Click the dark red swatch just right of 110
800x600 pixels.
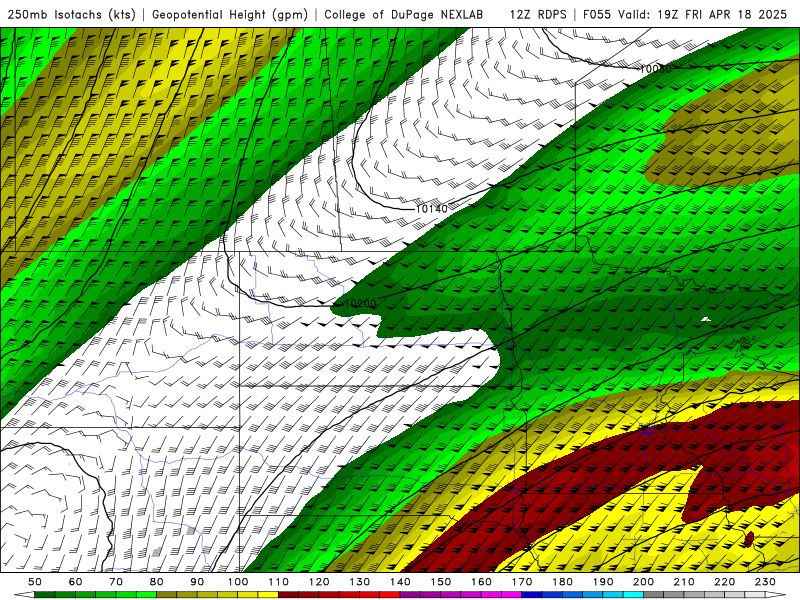(288, 595)
